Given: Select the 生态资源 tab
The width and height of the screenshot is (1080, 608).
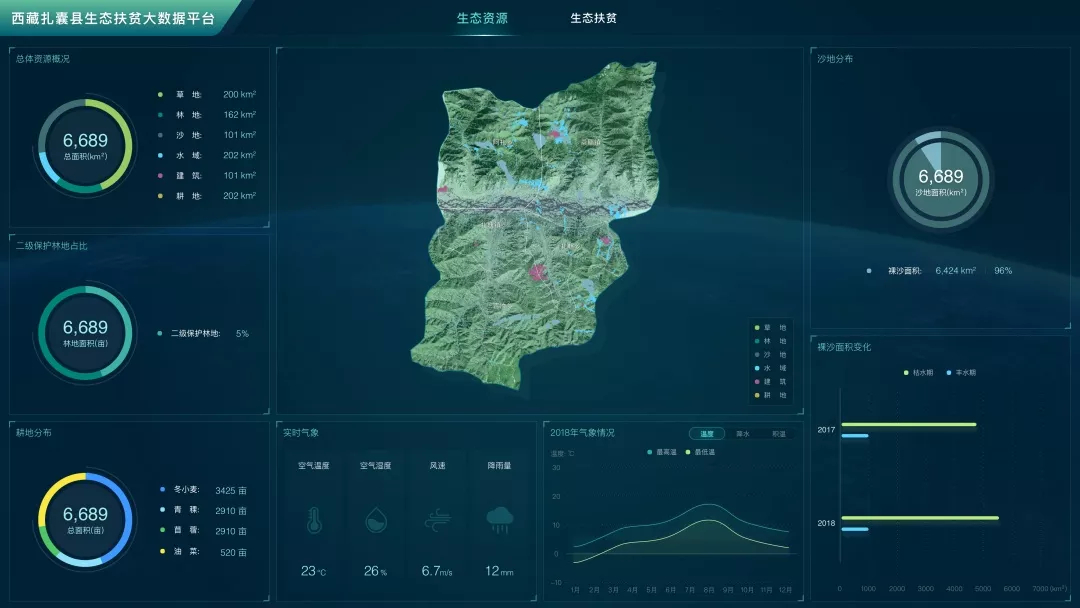Looking at the screenshot, I should [482, 18].
